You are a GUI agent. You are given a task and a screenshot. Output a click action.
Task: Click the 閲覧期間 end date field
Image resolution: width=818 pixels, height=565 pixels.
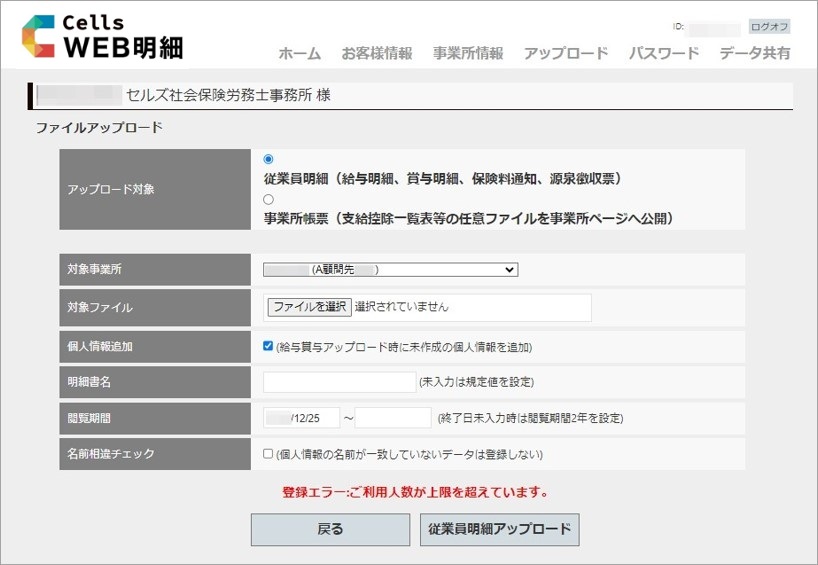392,417
